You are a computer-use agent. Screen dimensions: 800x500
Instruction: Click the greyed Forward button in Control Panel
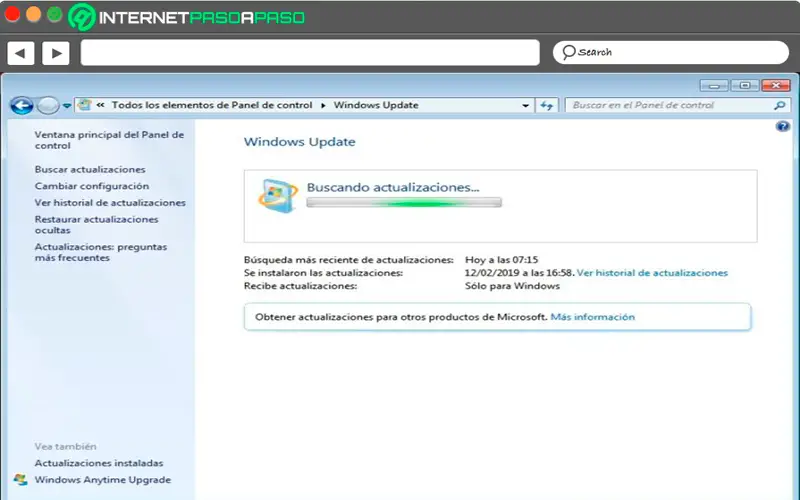(48, 106)
